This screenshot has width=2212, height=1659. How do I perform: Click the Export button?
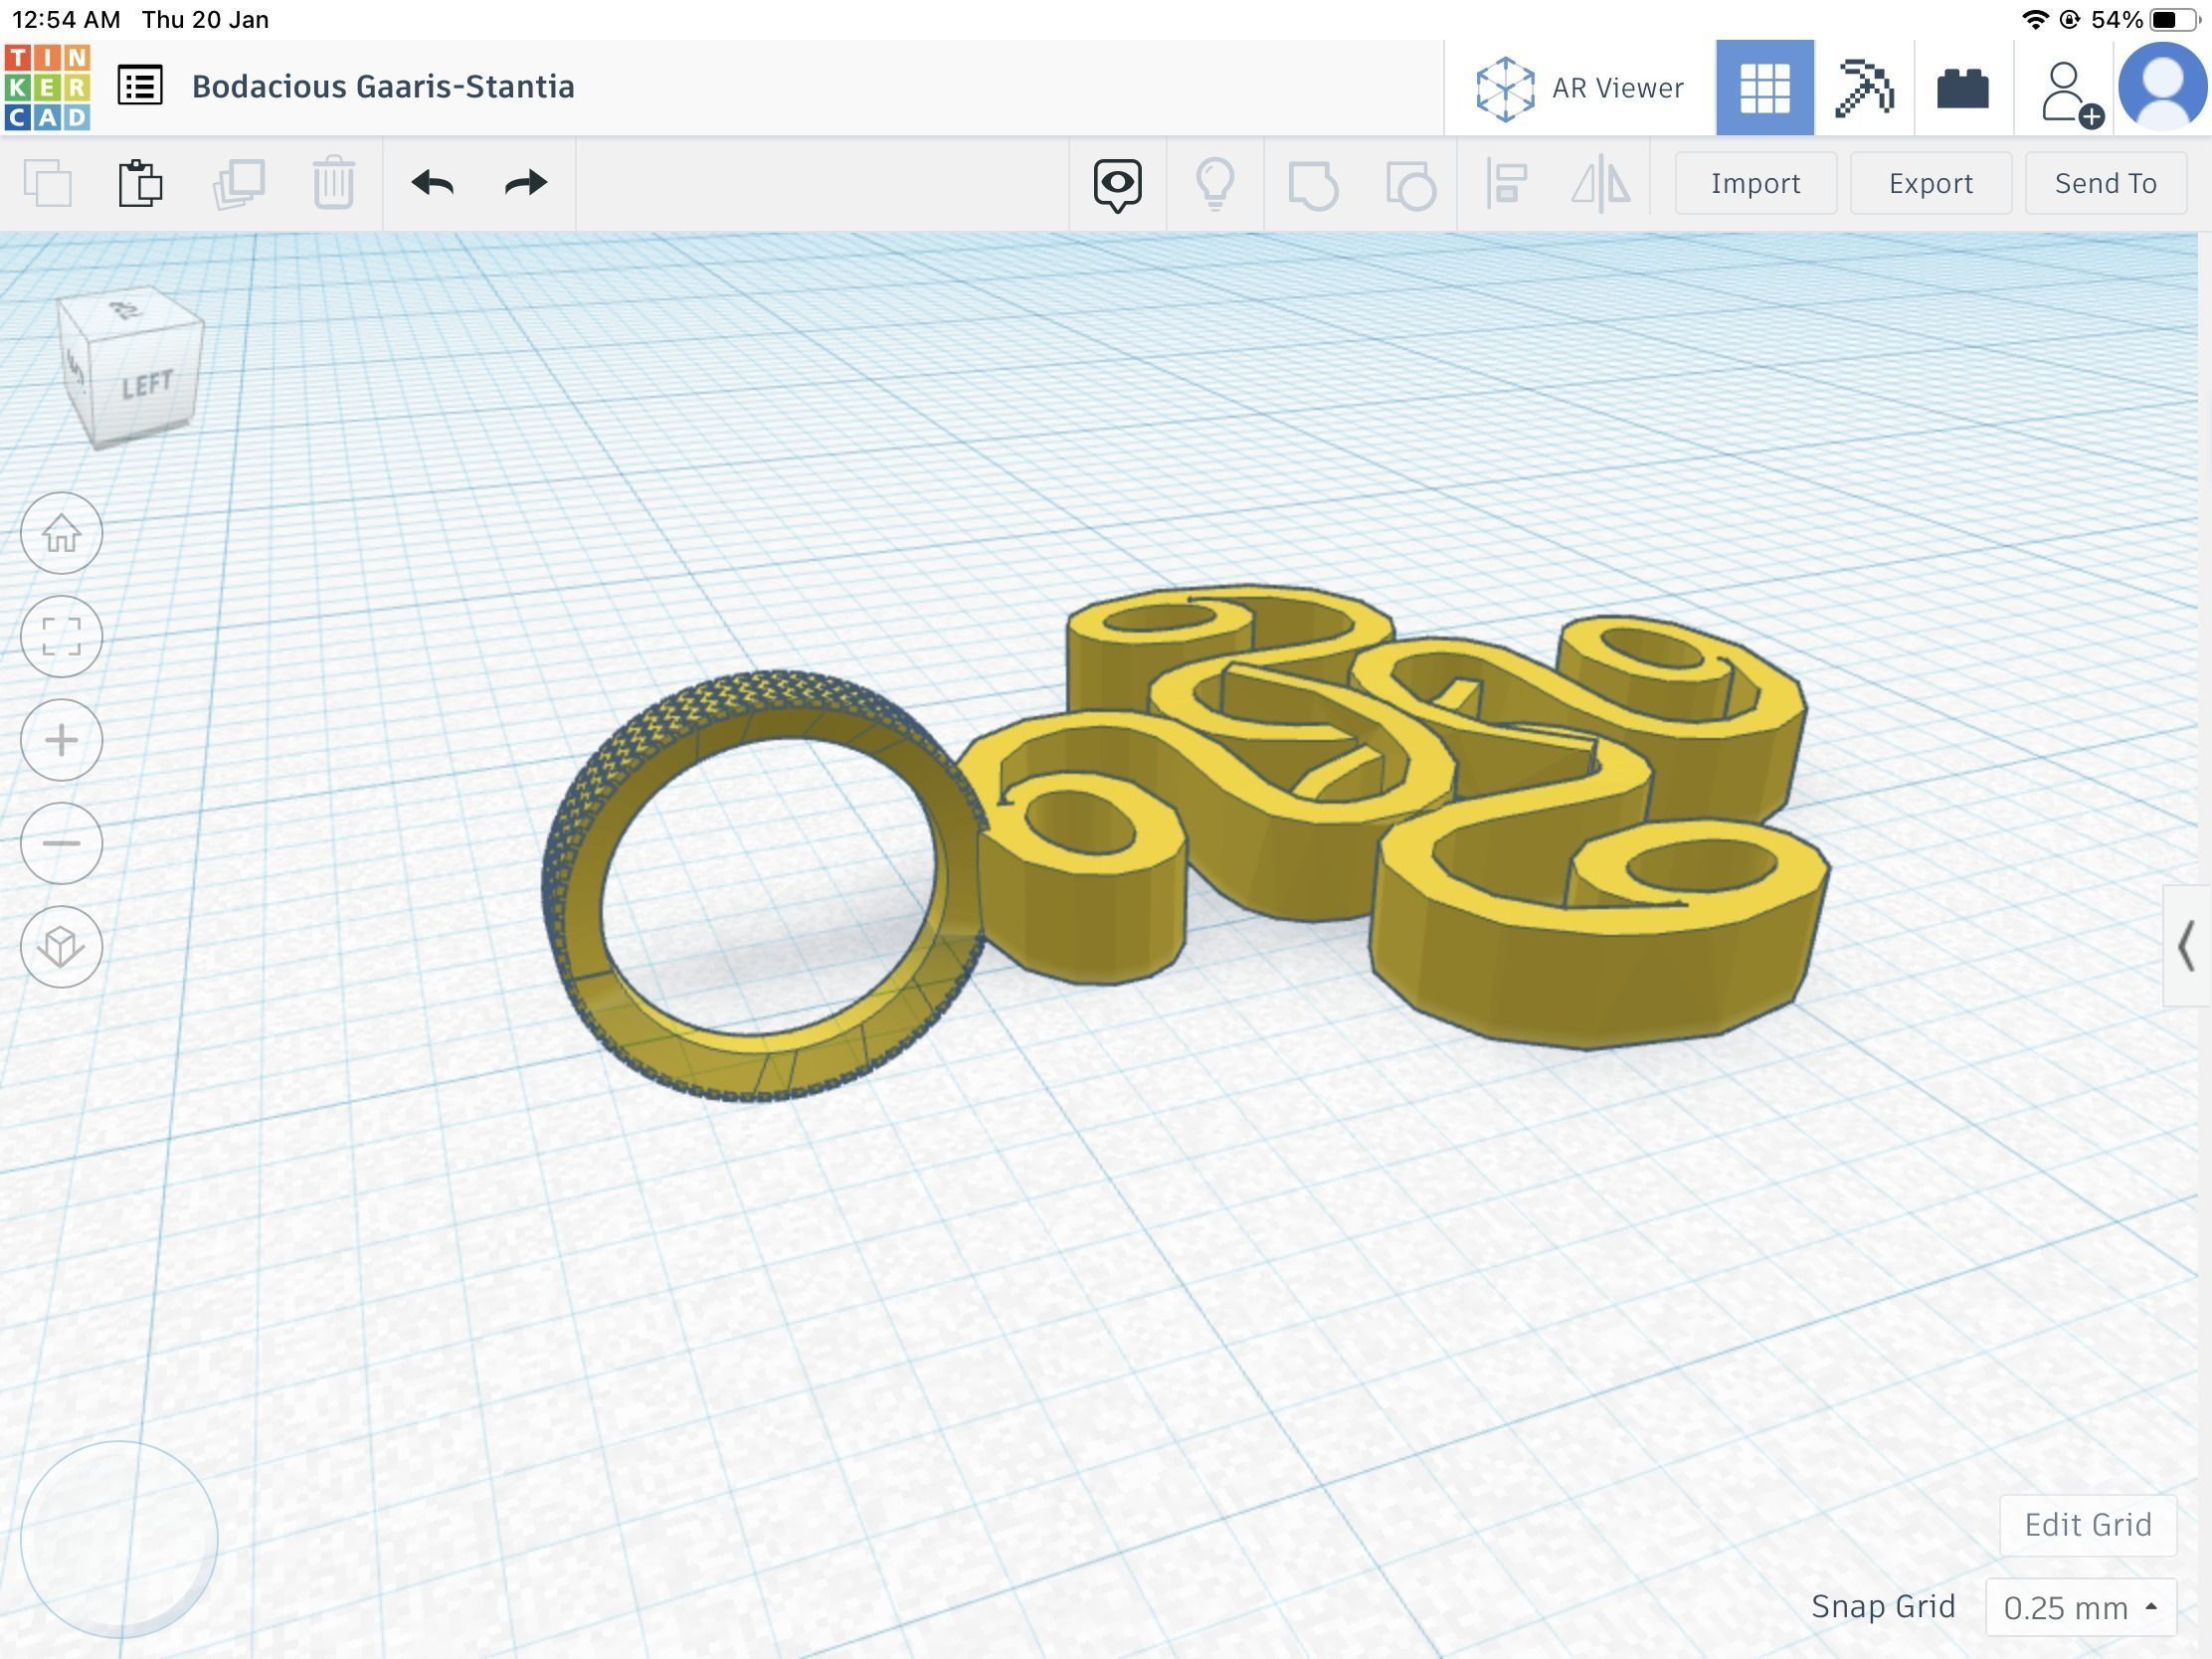(1930, 183)
